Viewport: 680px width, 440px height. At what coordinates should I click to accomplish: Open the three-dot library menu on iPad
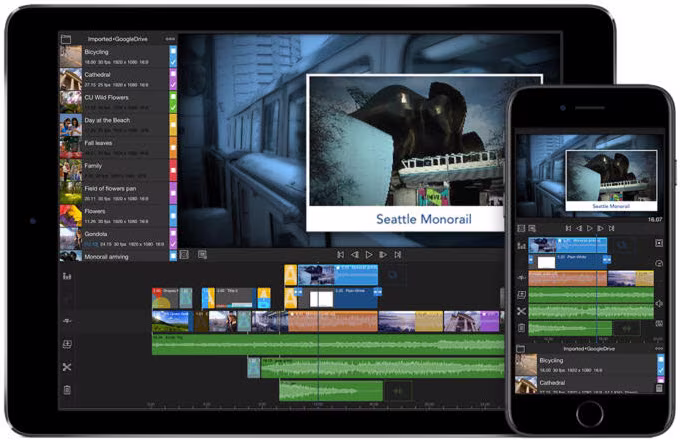click(170, 39)
